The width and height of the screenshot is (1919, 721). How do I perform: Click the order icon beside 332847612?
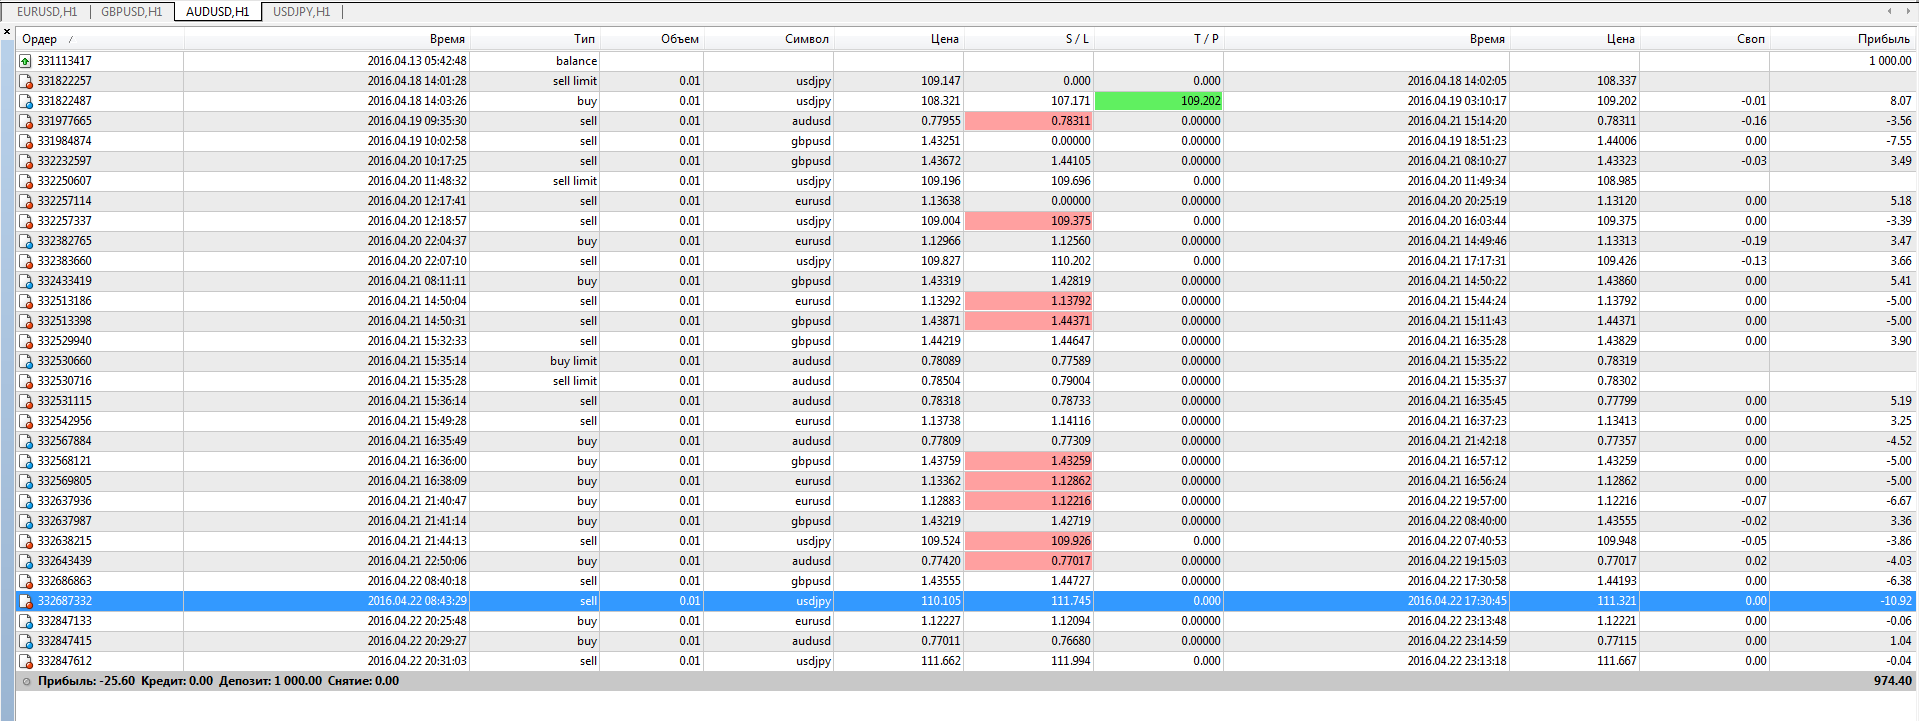click(x=26, y=661)
